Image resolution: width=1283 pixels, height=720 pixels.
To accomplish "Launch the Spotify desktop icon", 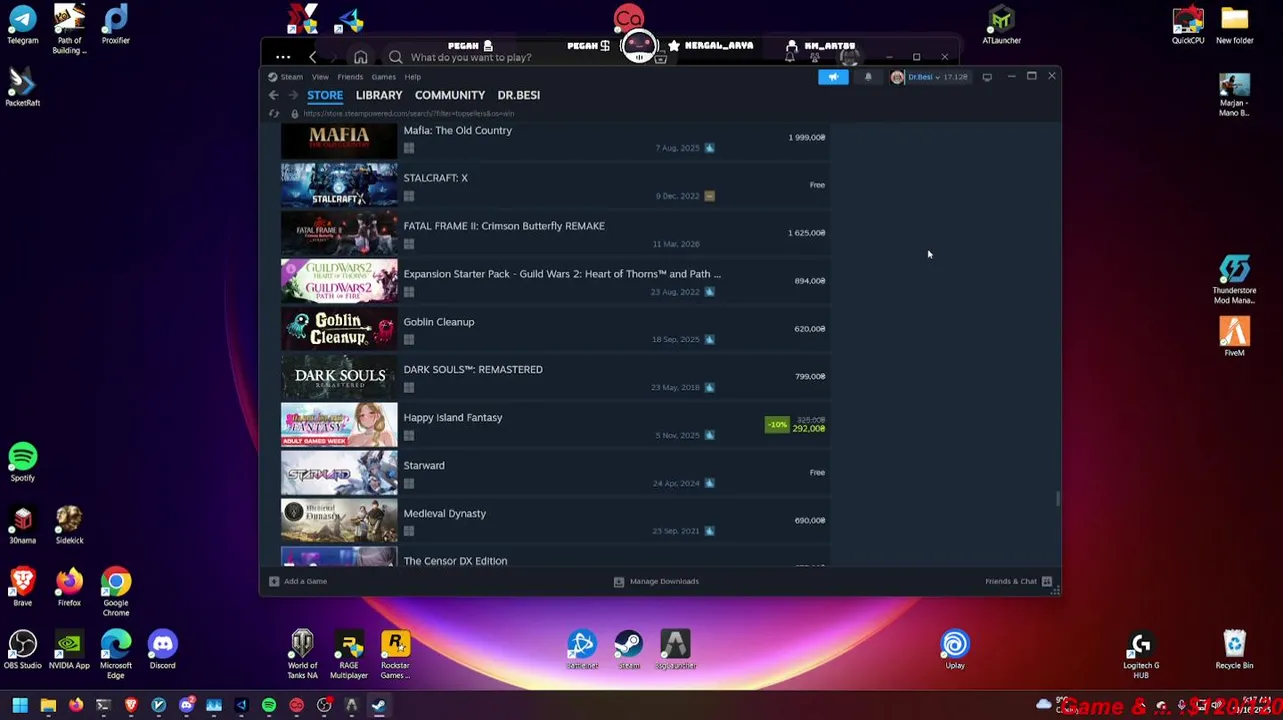I will pyautogui.click(x=22, y=463).
